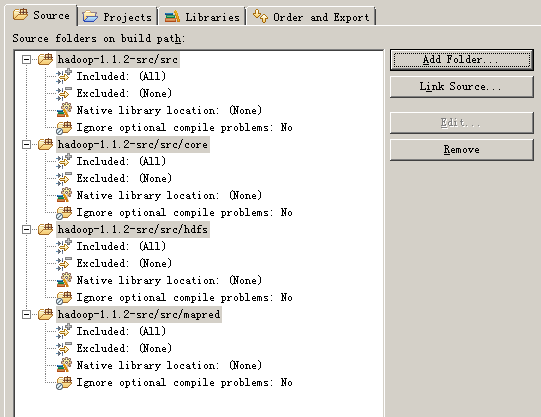Select 'Excluded: (None)' under src/mapred
The width and height of the screenshot is (541, 417).
coord(124,348)
